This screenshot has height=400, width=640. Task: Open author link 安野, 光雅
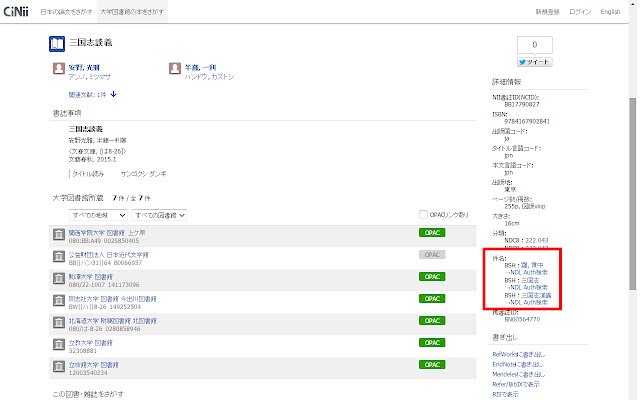(84, 67)
